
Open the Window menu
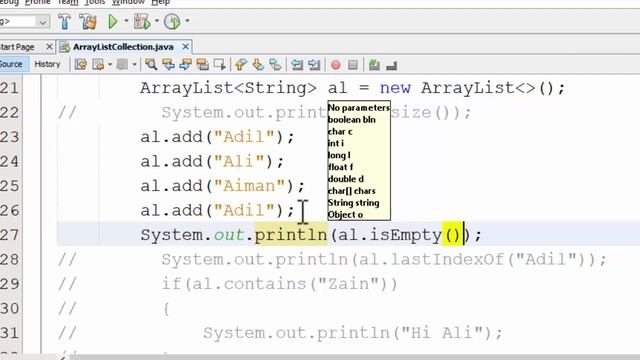128,2
